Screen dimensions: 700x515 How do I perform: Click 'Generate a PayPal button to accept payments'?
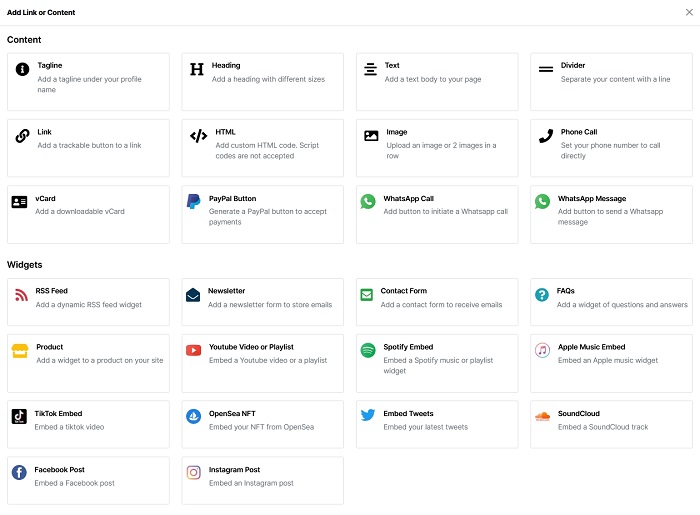click(268, 217)
